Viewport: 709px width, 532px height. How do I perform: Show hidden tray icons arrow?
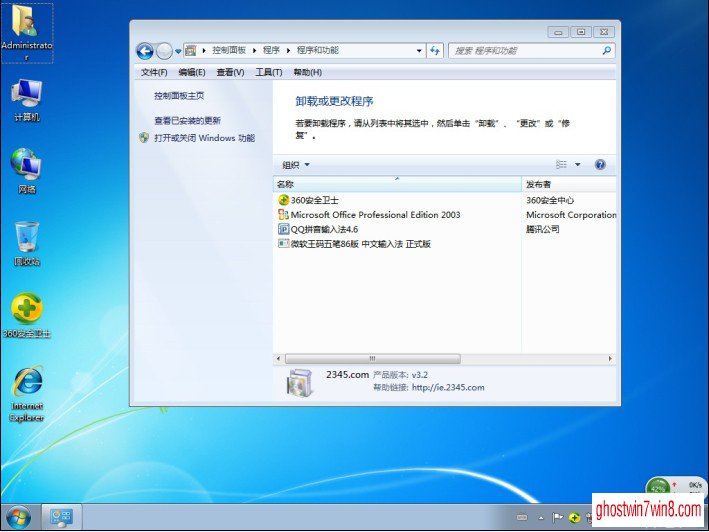click(x=541, y=518)
